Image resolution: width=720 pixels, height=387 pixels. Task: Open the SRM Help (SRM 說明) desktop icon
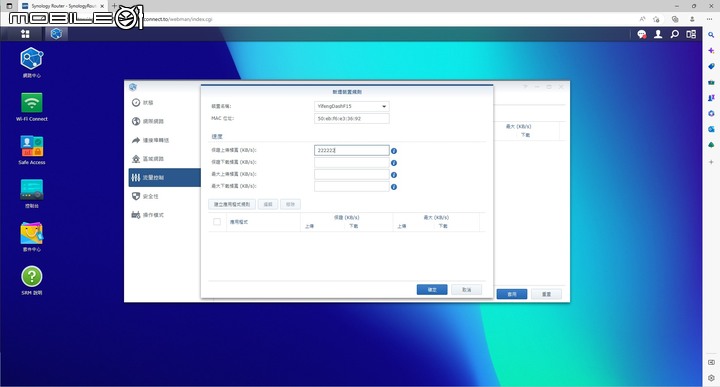pos(32,280)
